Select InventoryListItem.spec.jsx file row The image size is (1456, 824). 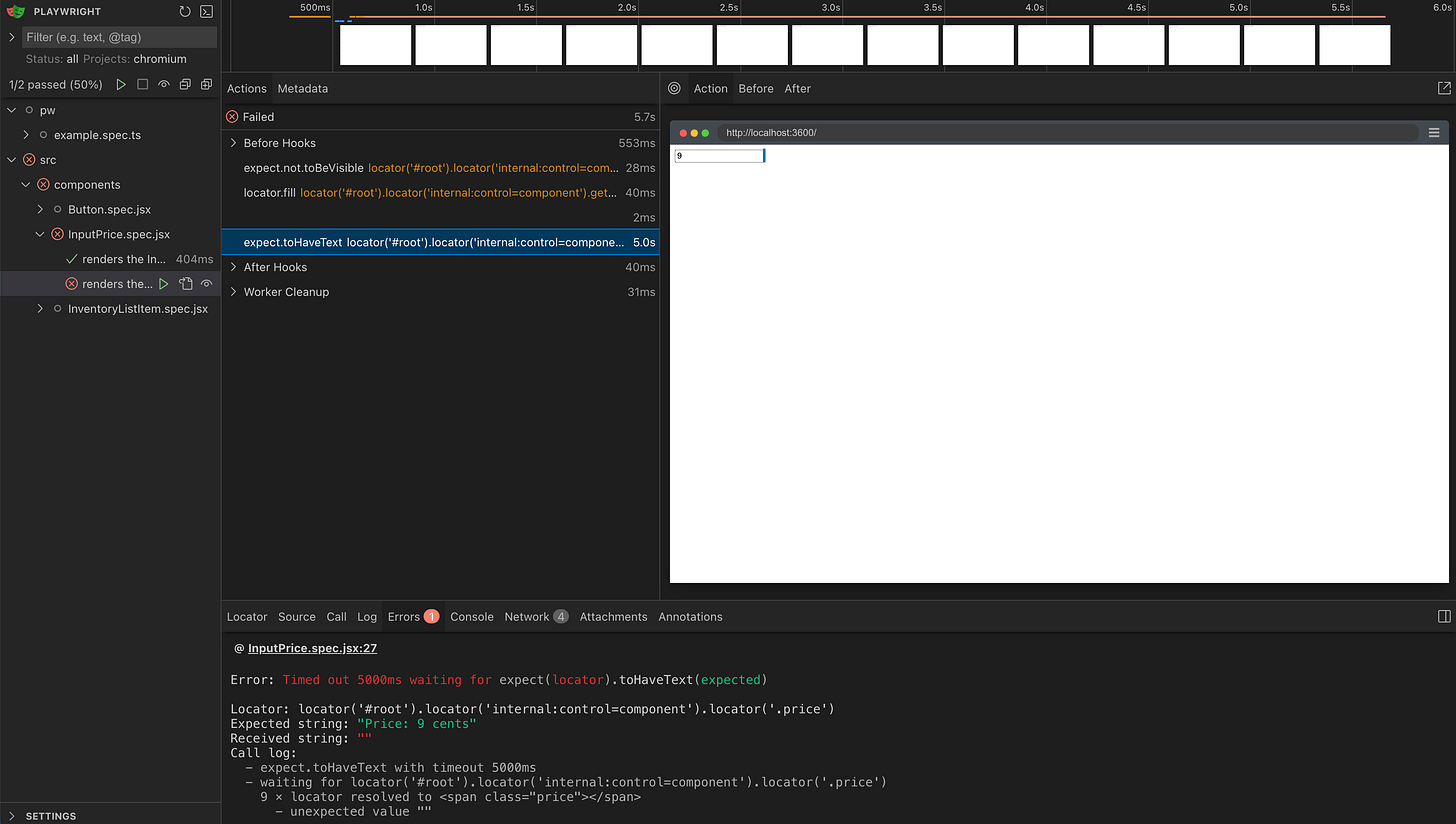[110, 309]
